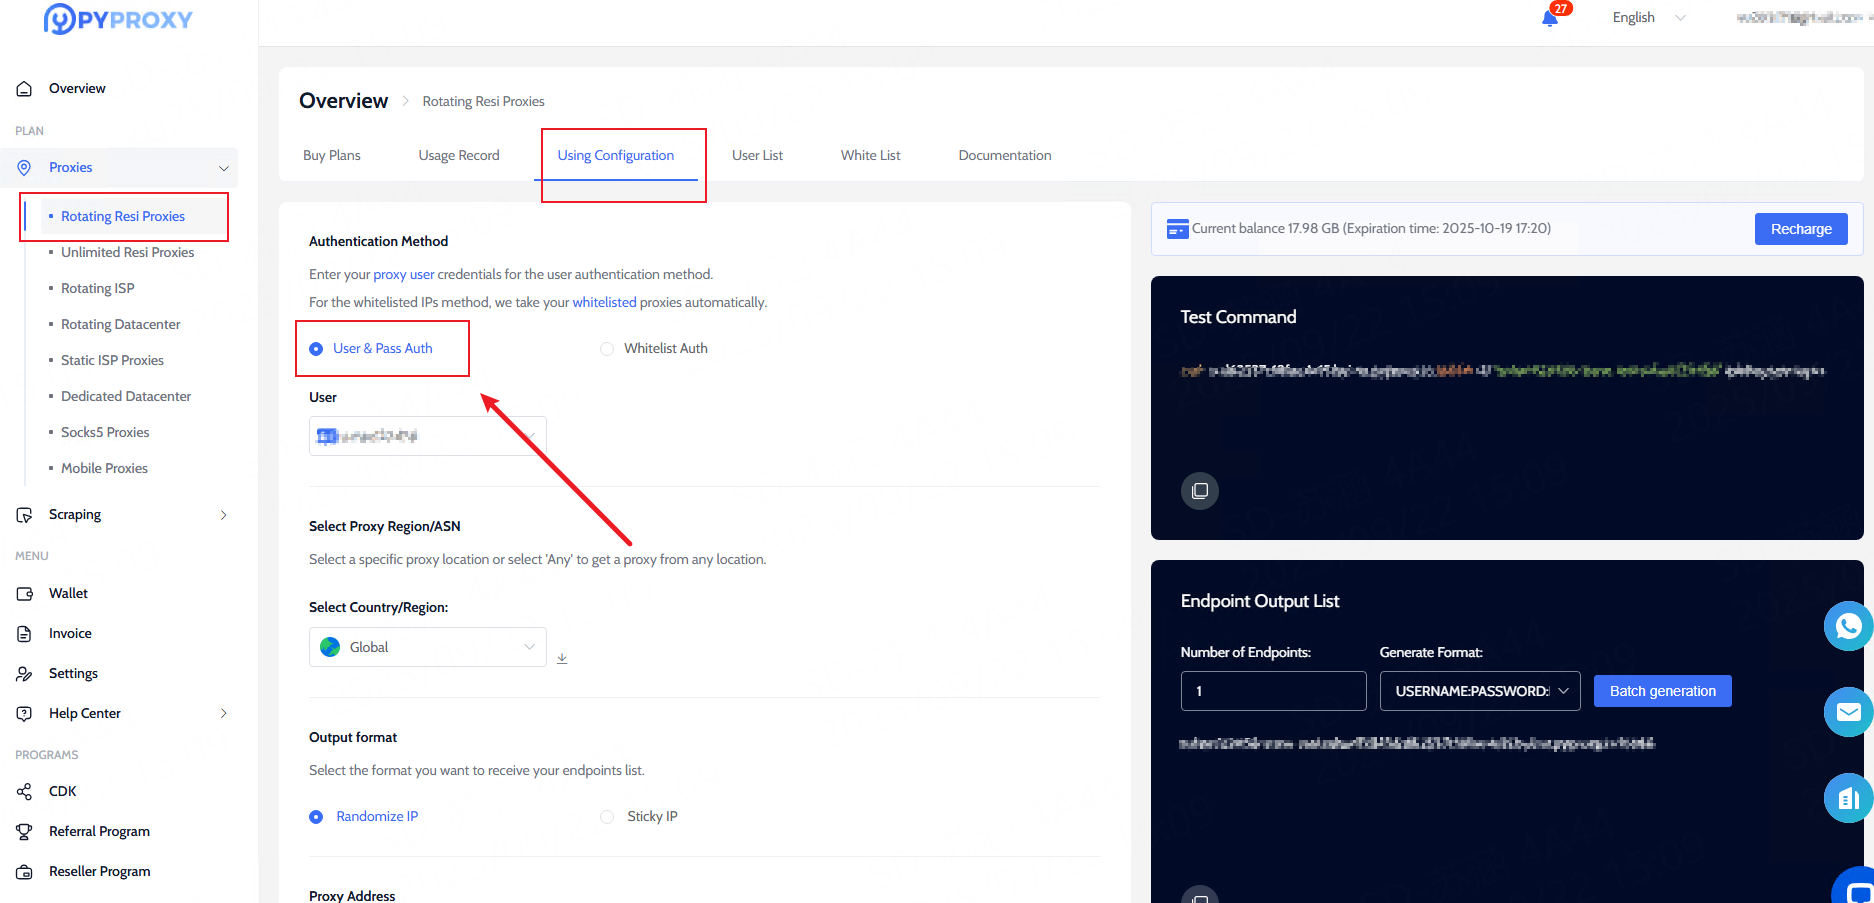Click the Number of Endpoints input field
Viewport: 1874px width, 903px height.
tap(1273, 691)
